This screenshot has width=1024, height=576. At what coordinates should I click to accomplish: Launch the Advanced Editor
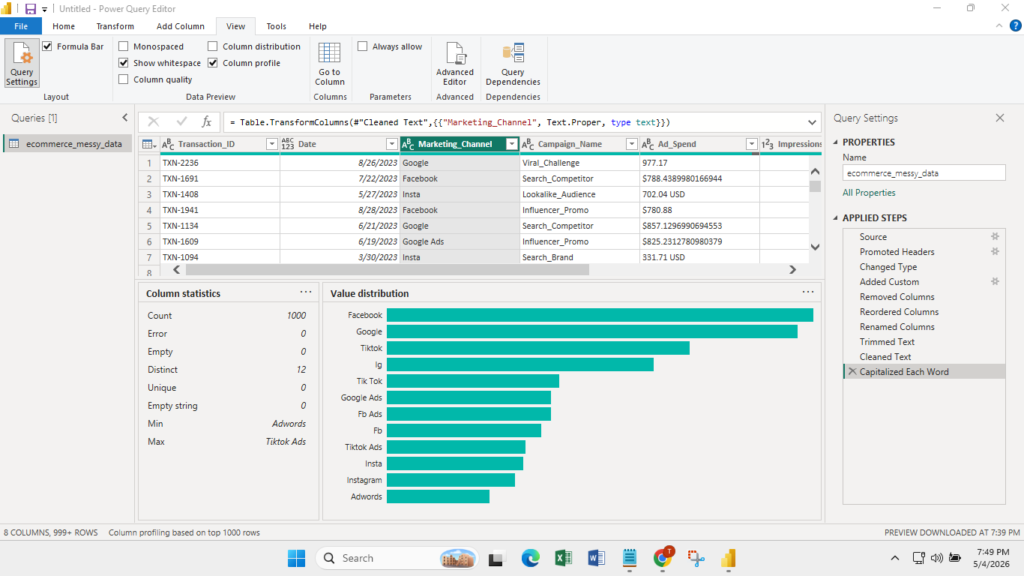tap(455, 63)
